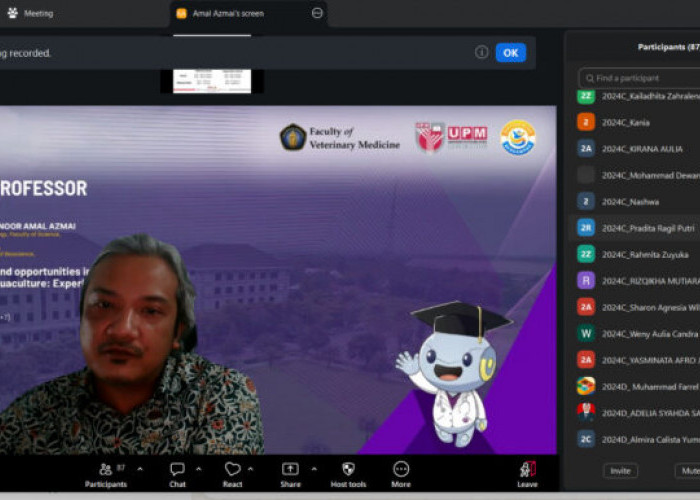Image resolution: width=700 pixels, height=500 pixels.
Task: Click green W avatar of 2024C_Weny Aulia Candra
Action: point(586,333)
